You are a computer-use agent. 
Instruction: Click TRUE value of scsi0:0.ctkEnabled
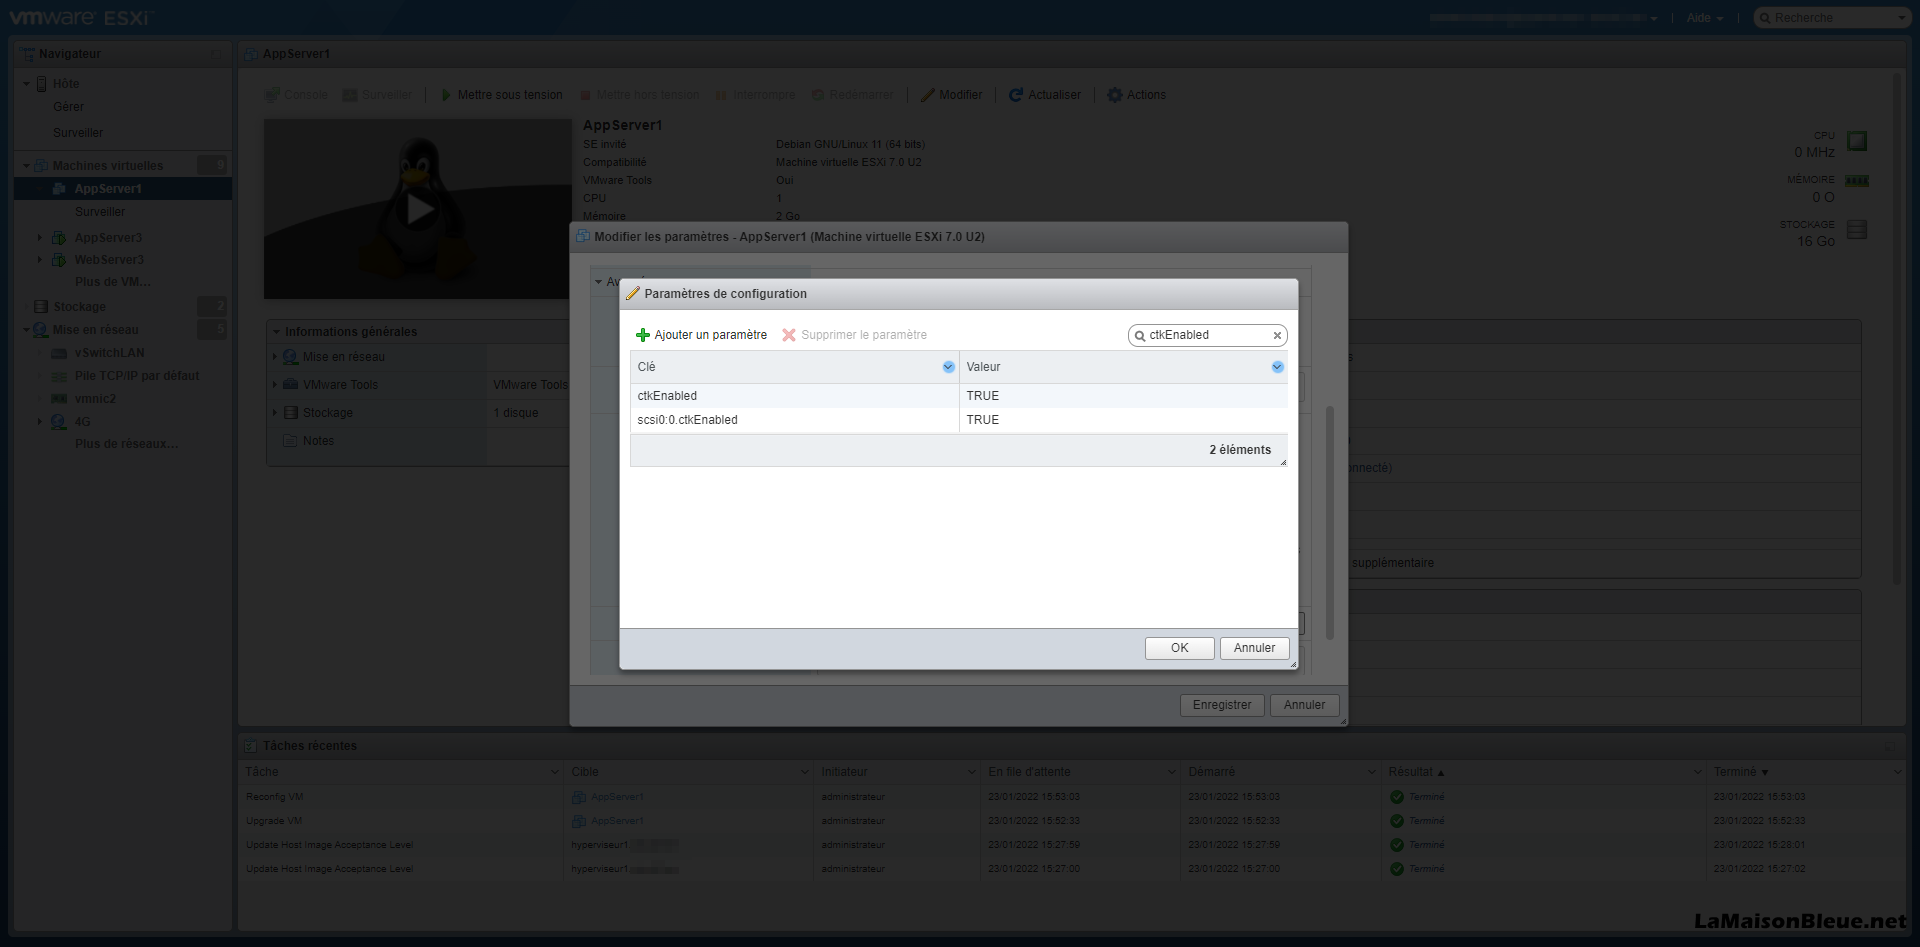tap(982, 420)
